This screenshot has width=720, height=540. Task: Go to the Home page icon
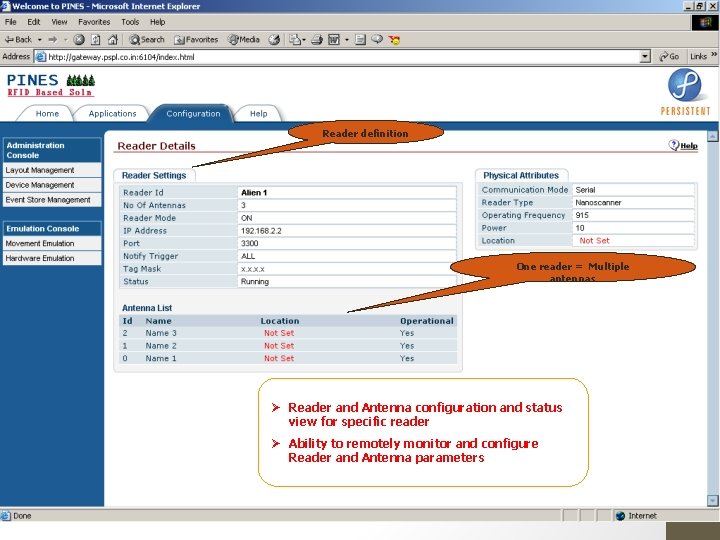pyautogui.click(x=112, y=39)
